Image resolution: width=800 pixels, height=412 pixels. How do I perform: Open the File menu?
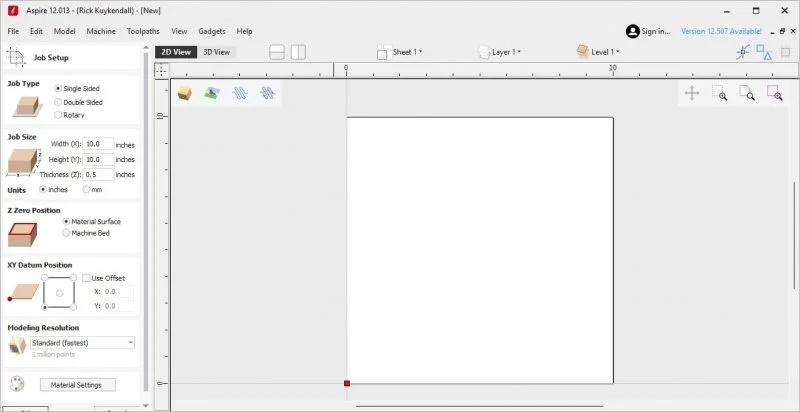tap(13, 31)
